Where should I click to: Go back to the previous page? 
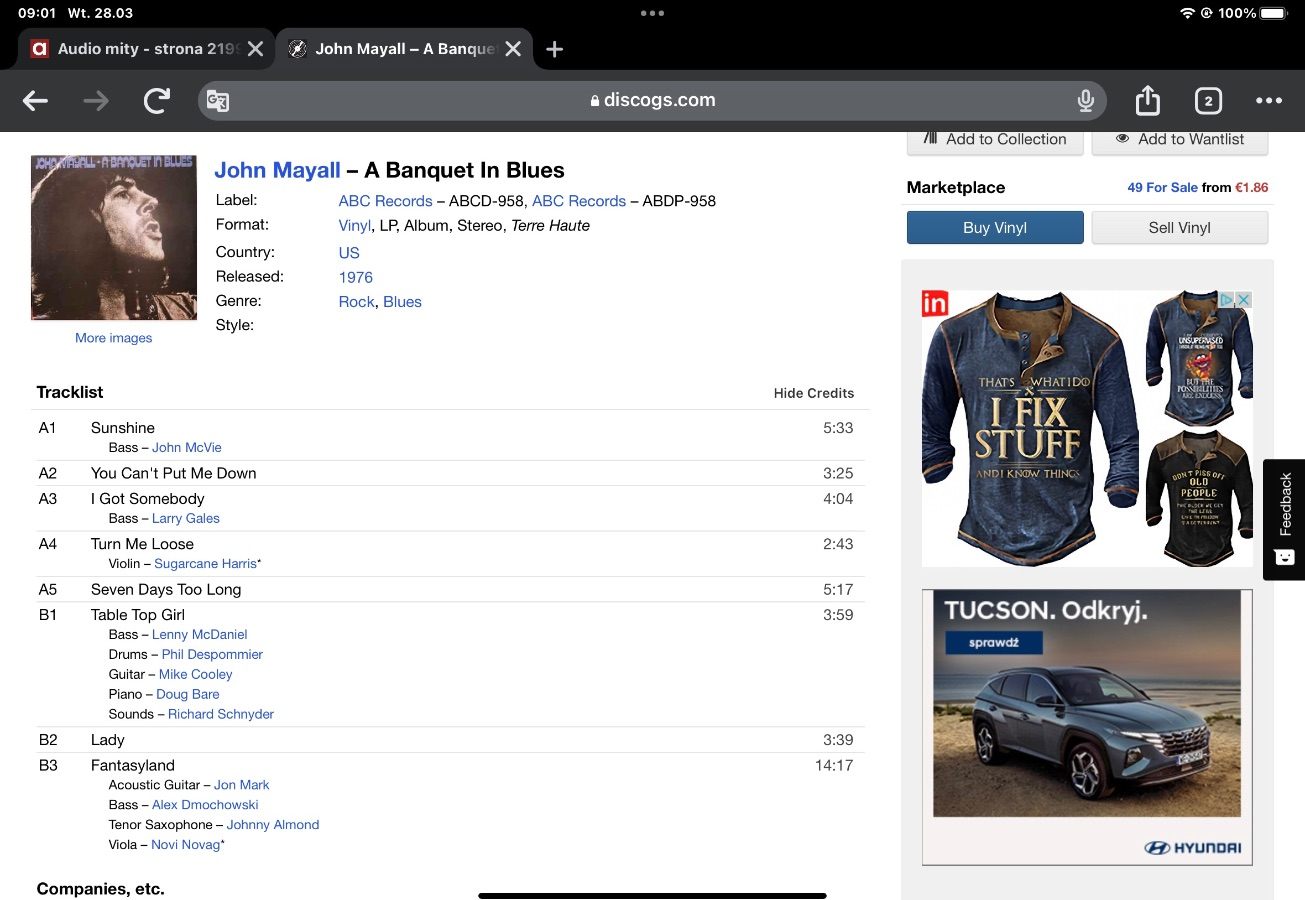(36, 101)
